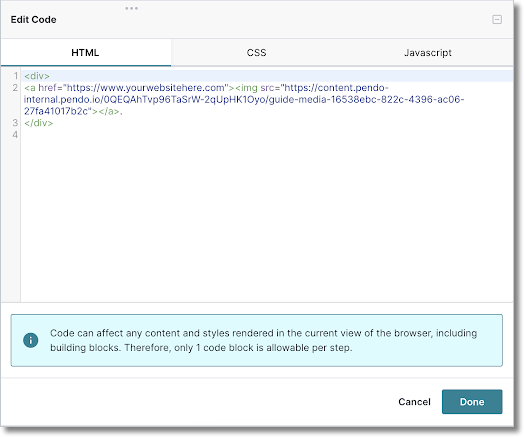Cancel the code edit

(414, 402)
